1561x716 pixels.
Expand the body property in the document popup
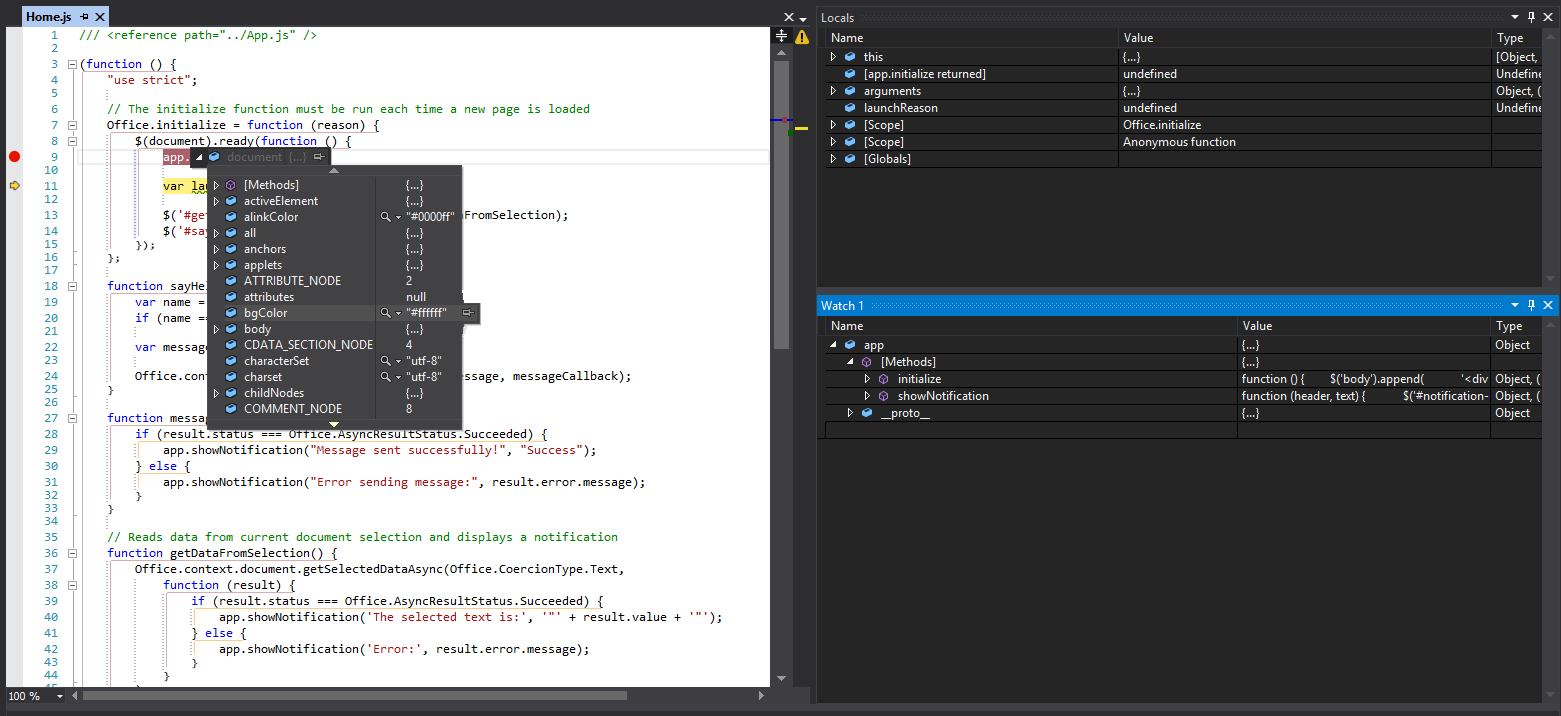tap(217, 328)
